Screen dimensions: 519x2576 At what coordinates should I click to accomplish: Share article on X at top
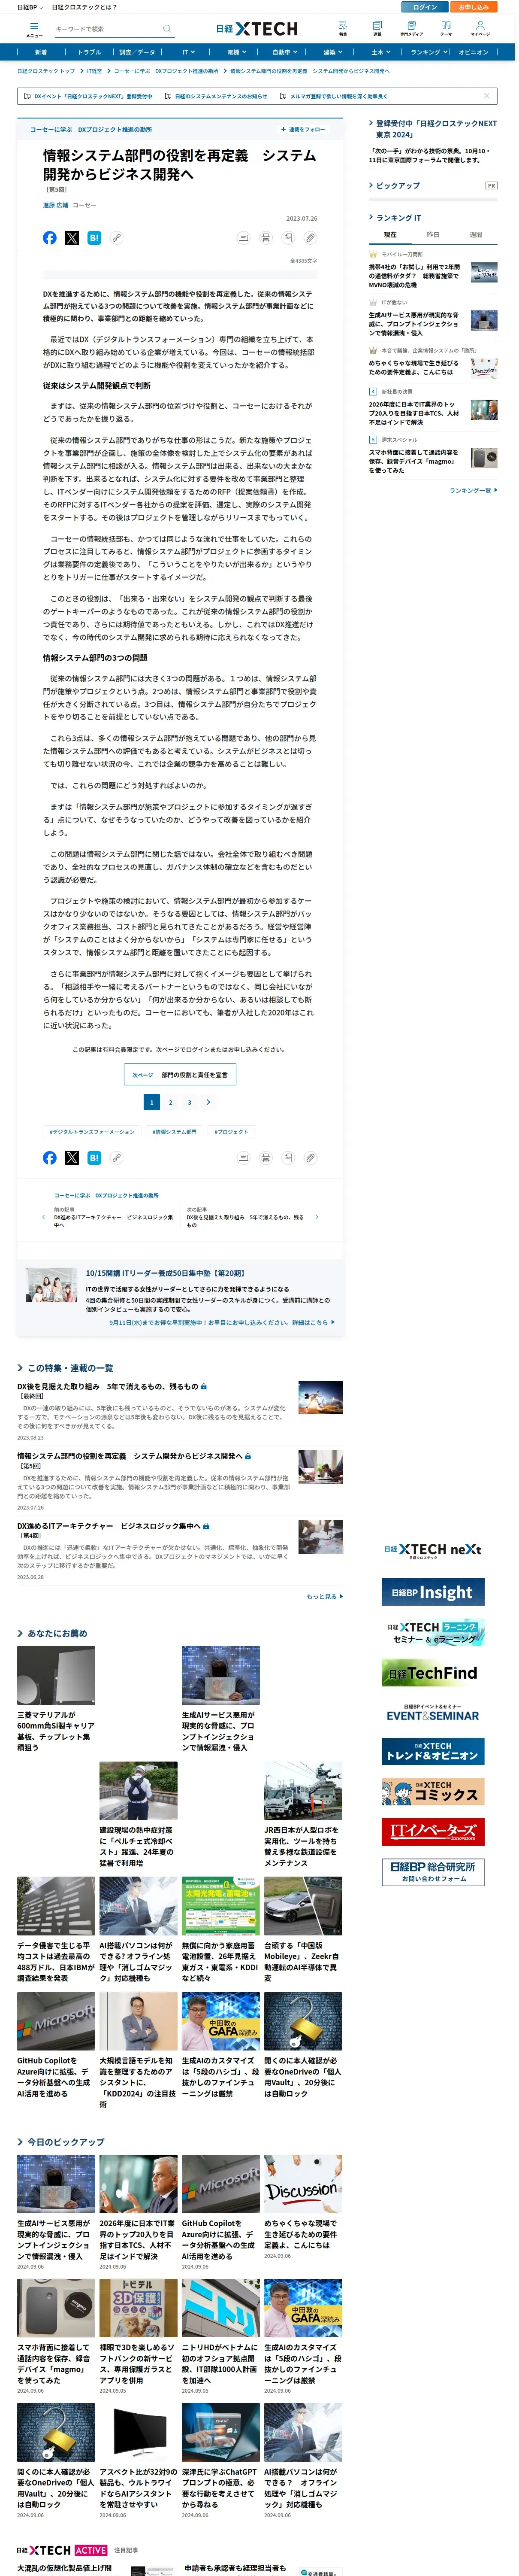pyautogui.click(x=72, y=238)
